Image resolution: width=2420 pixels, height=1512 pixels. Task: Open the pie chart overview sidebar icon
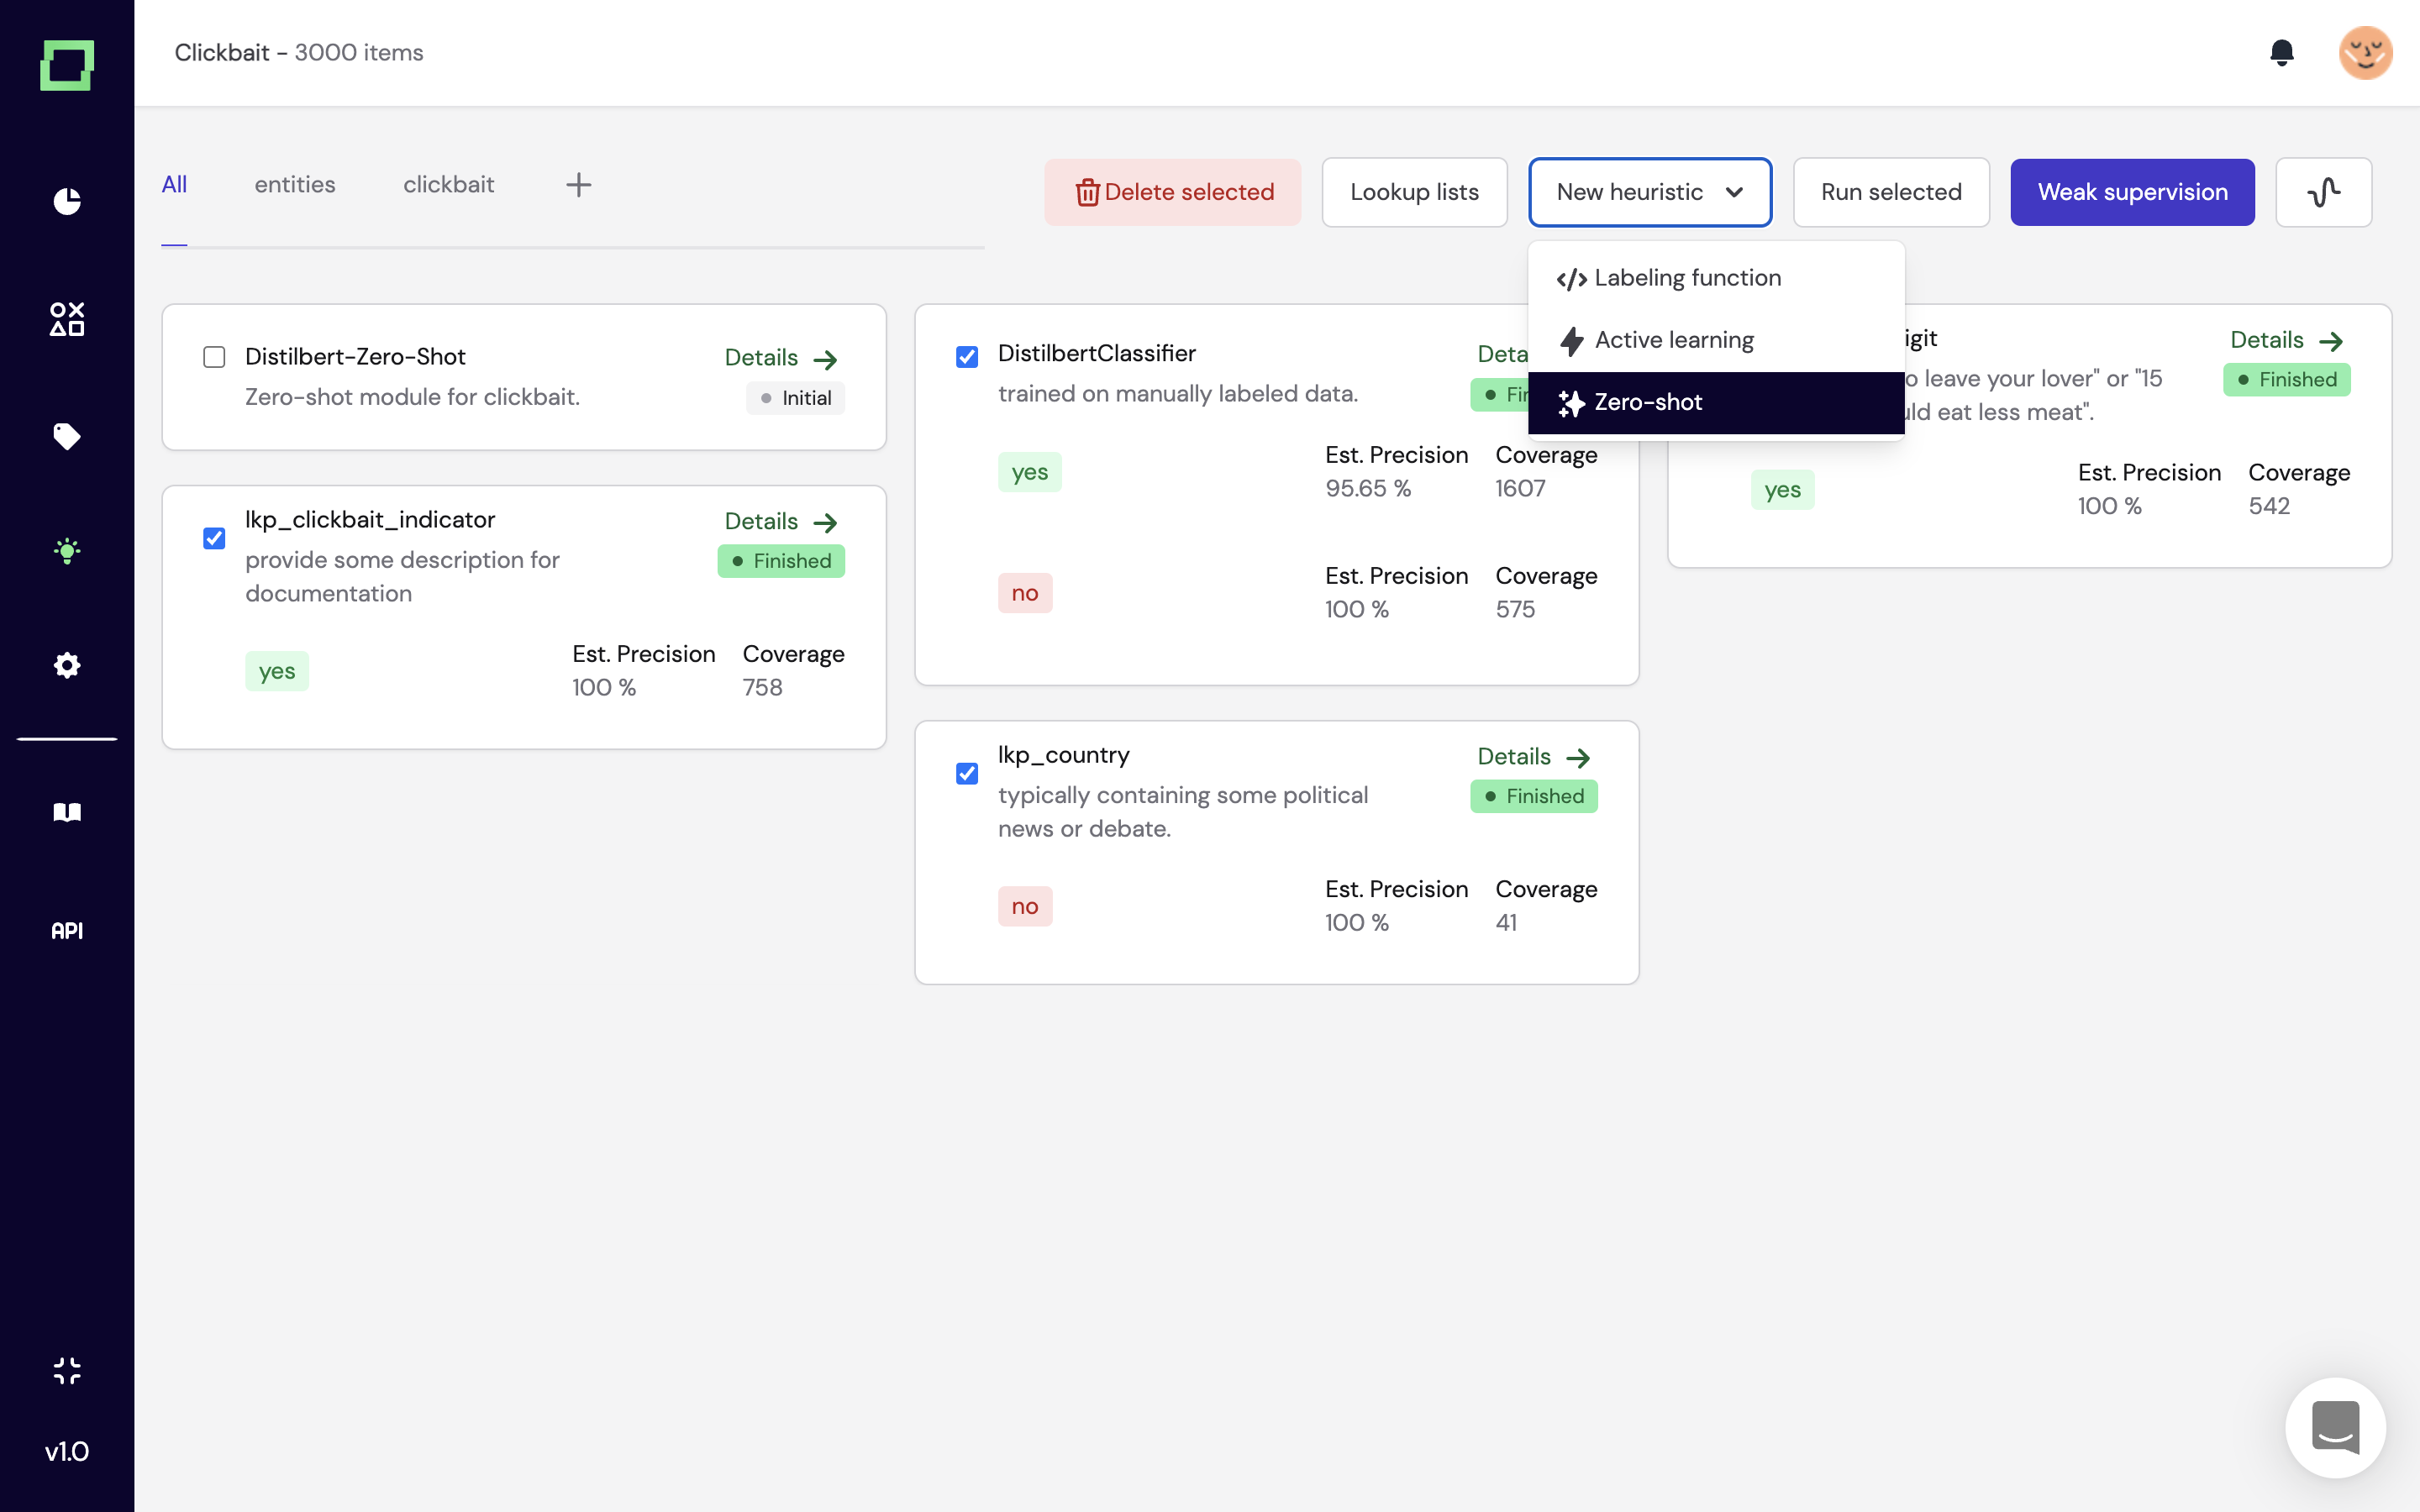(x=67, y=201)
